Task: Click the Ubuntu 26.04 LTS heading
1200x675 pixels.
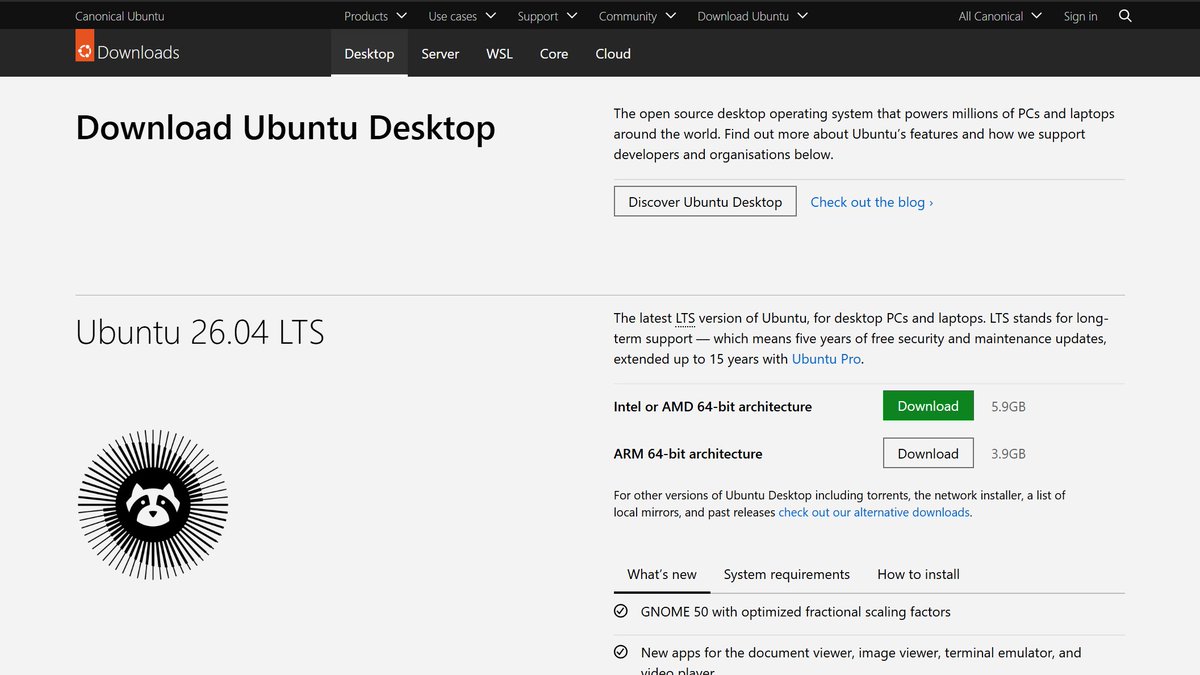Action: click(200, 332)
